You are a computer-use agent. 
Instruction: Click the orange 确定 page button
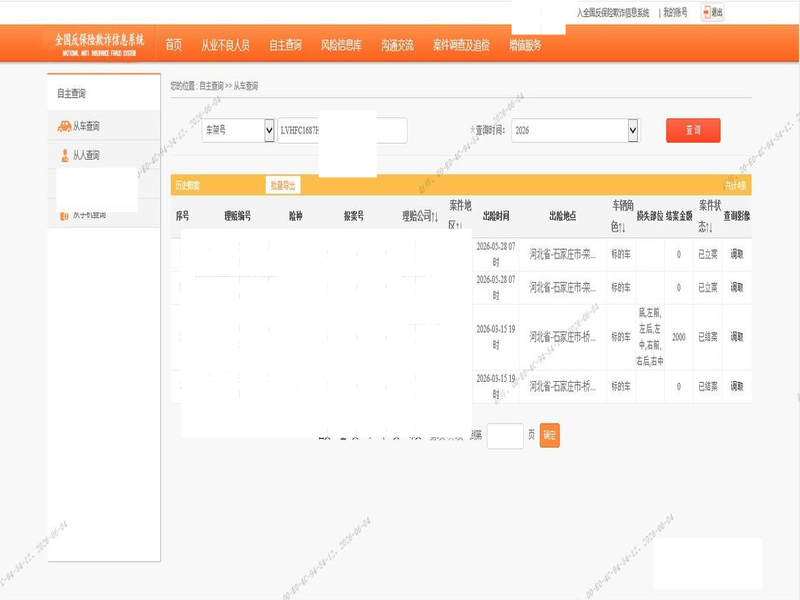click(549, 435)
